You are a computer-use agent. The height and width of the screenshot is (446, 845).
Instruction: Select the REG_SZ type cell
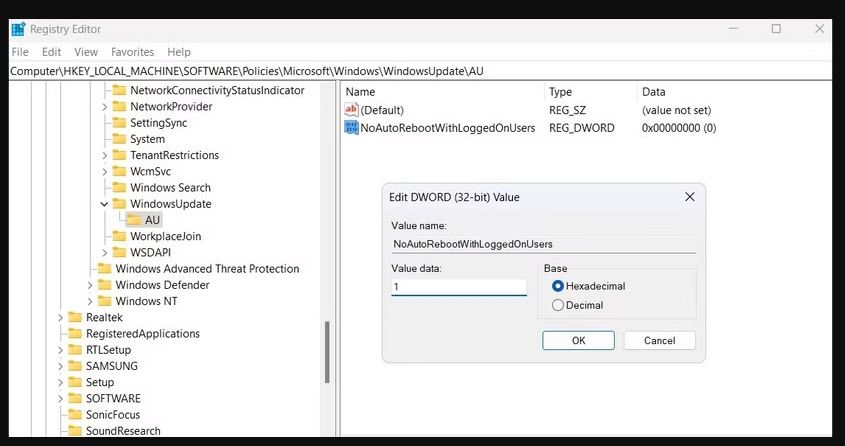pos(567,110)
